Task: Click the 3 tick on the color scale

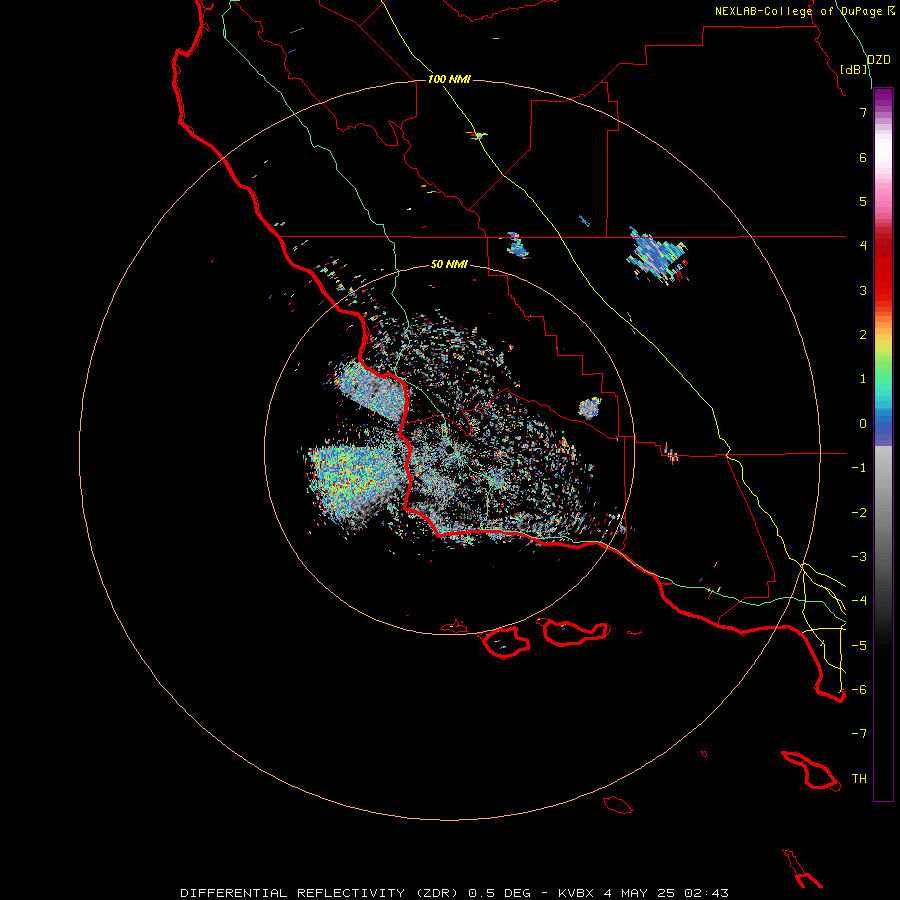Action: pos(863,290)
